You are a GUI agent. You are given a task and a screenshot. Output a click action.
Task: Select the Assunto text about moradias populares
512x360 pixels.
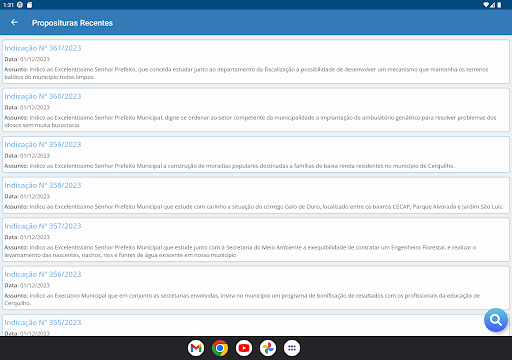(230, 166)
